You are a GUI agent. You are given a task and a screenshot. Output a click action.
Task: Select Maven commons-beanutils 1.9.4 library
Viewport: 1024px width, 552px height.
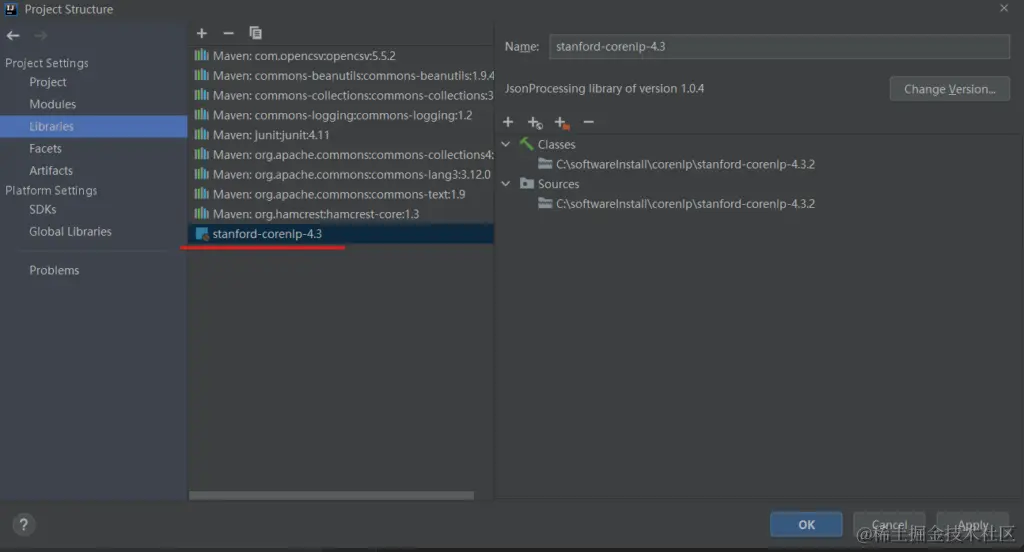341,76
